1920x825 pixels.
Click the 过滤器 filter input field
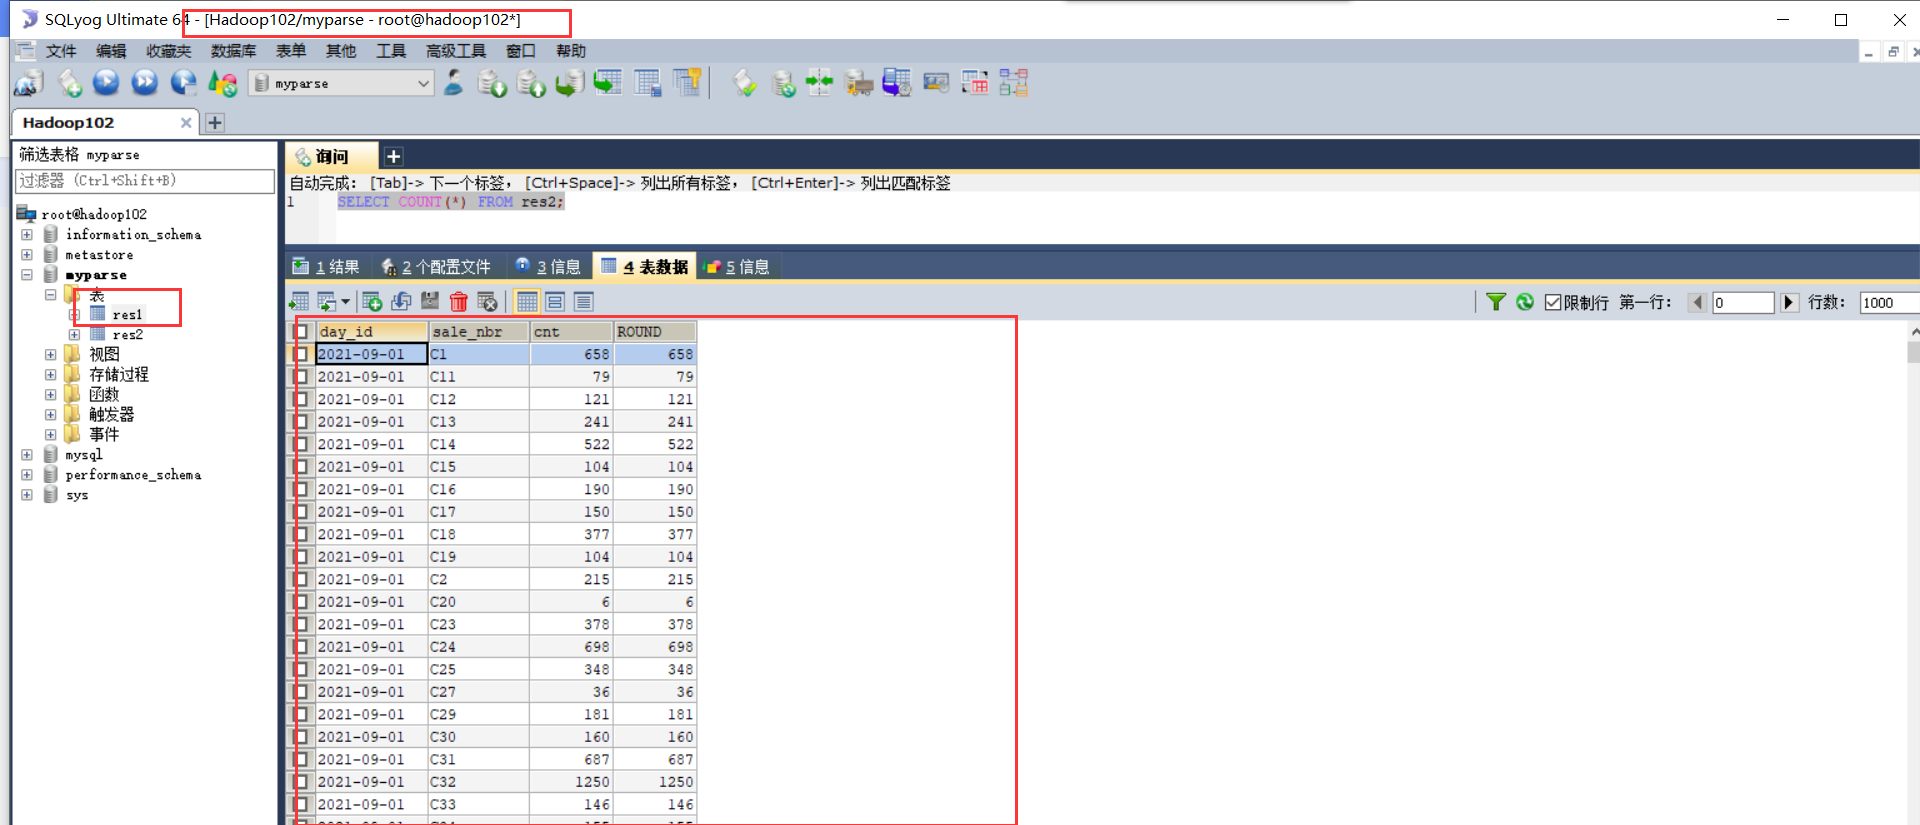point(145,181)
